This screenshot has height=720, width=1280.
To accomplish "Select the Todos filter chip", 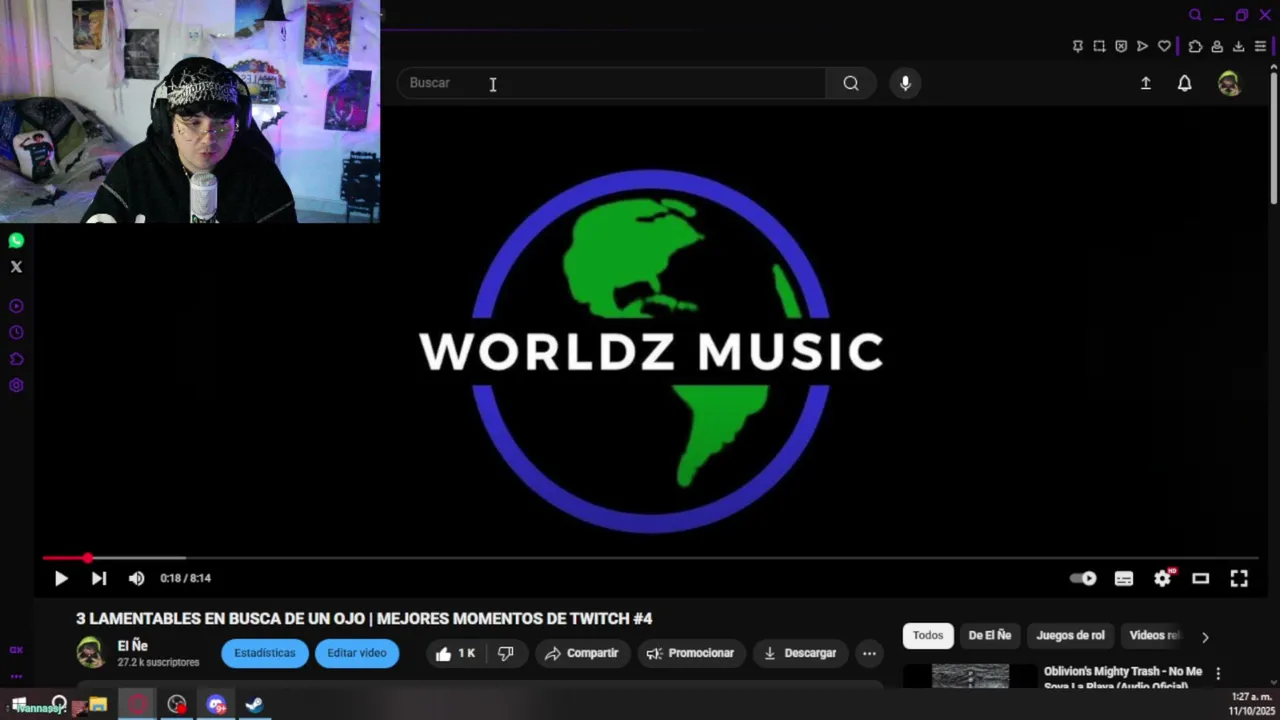I will click(928, 636).
